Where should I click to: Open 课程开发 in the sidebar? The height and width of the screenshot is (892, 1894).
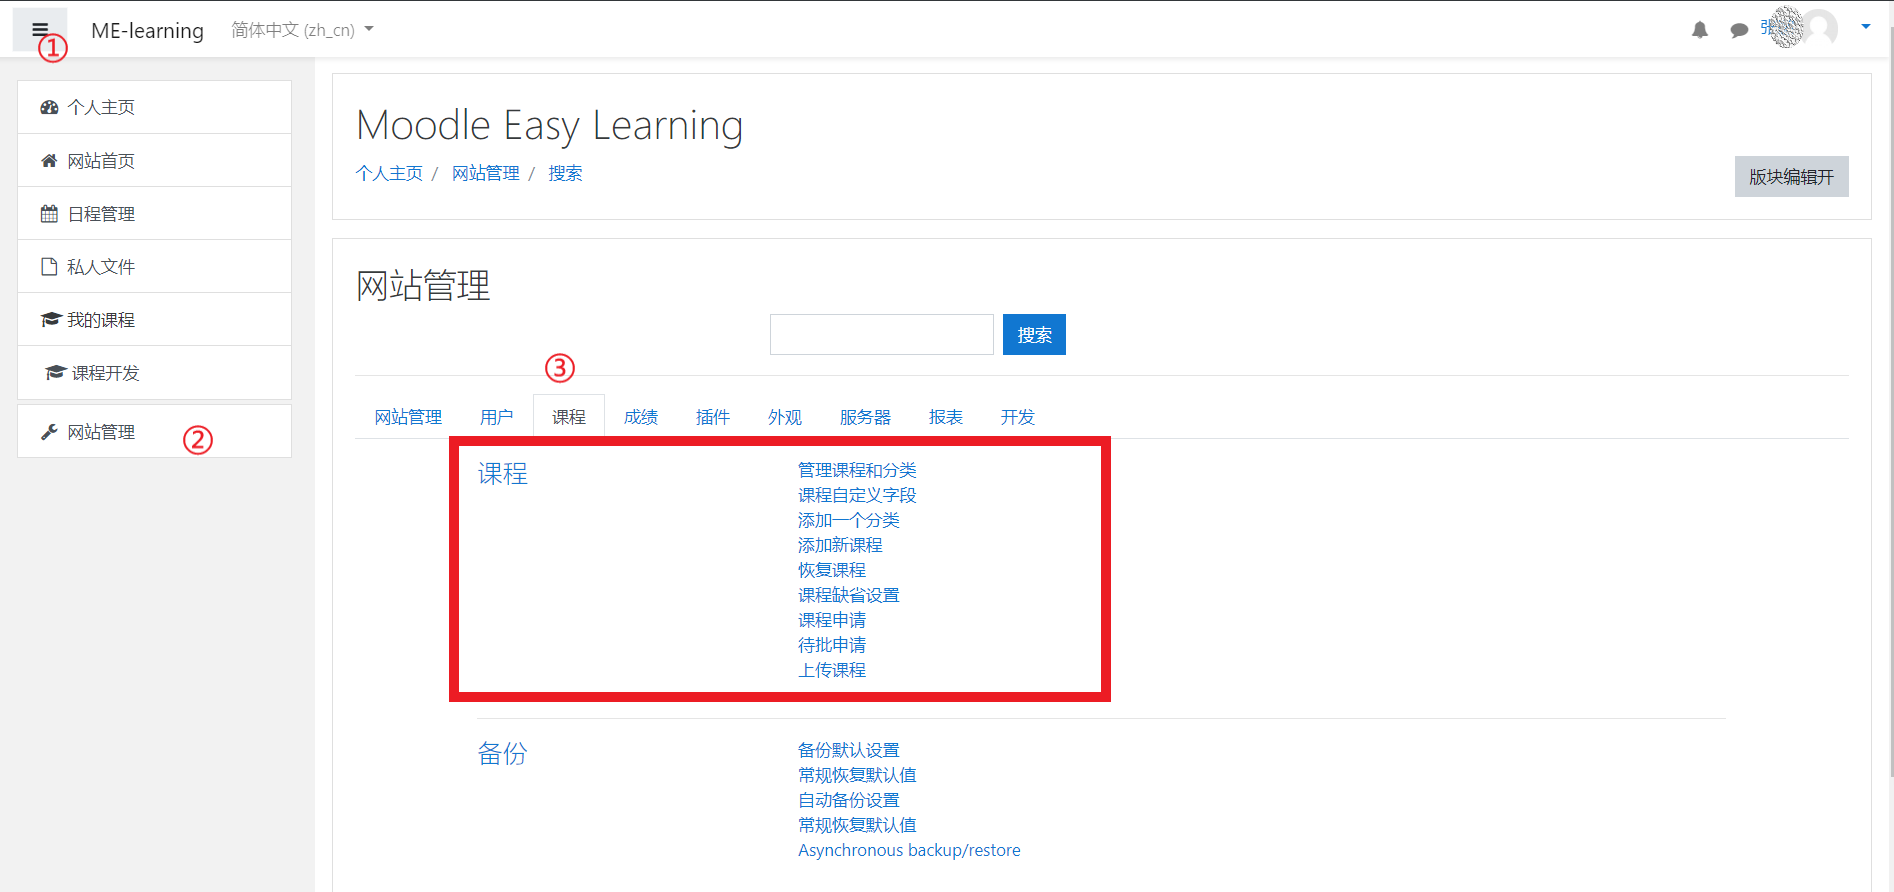(x=154, y=372)
